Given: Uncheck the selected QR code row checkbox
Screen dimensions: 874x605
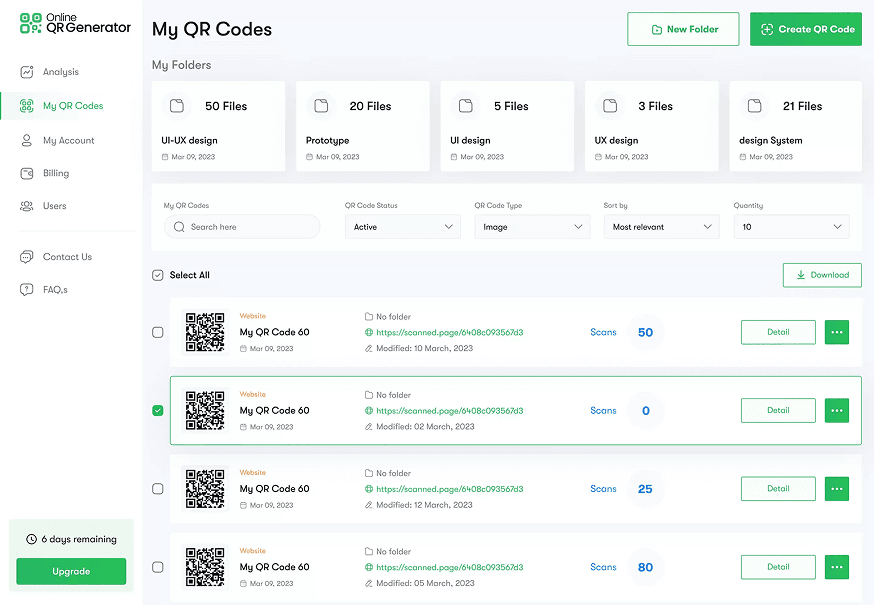Looking at the screenshot, I should coord(157,410).
